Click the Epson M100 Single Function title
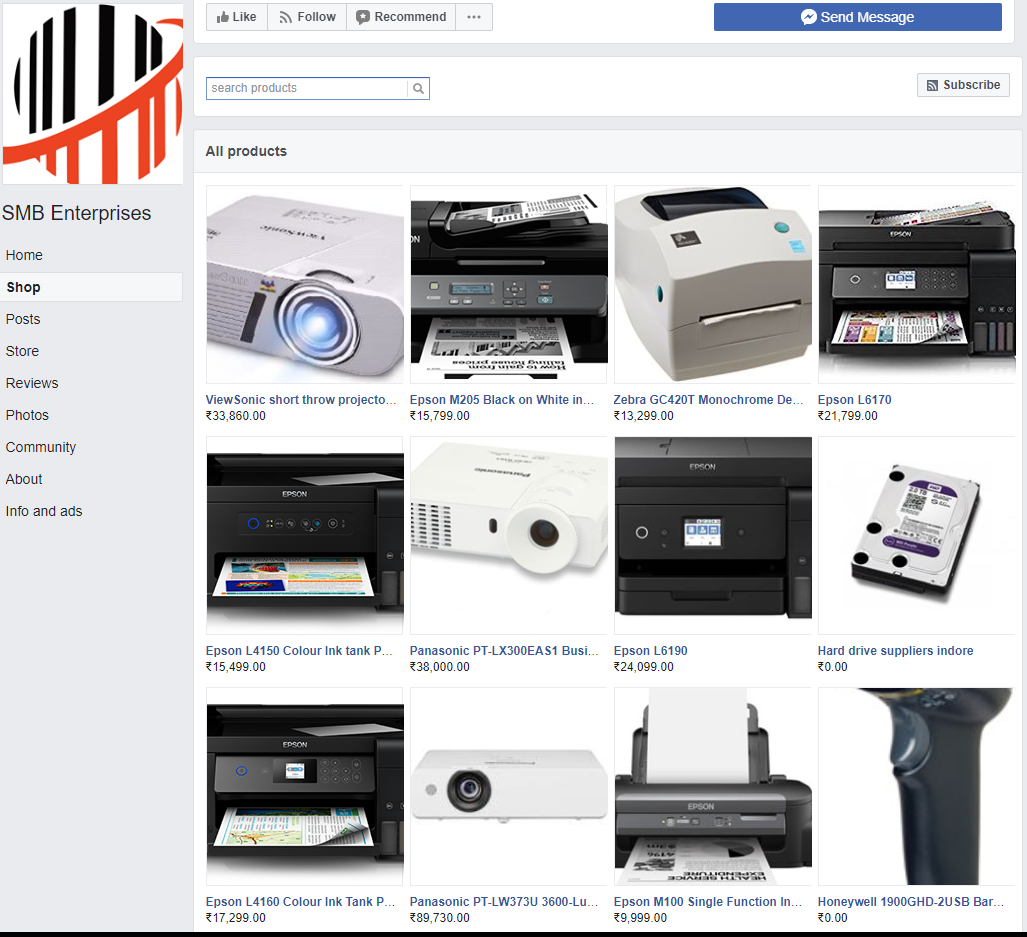Image resolution: width=1027 pixels, height=937 pixels. [707, 902]
